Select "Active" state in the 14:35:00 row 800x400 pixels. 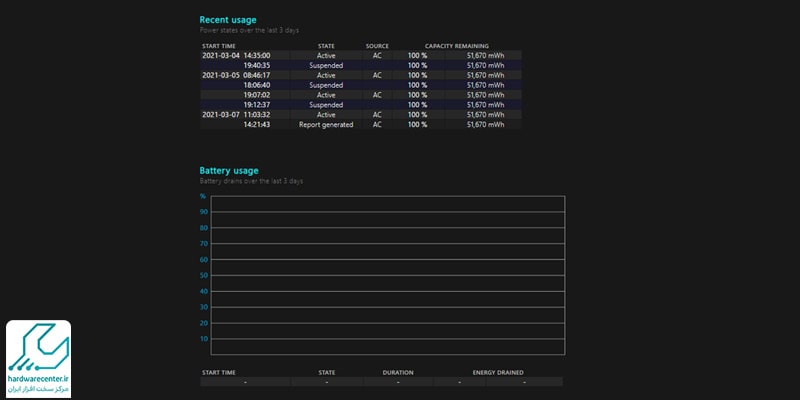pos(326,56)
